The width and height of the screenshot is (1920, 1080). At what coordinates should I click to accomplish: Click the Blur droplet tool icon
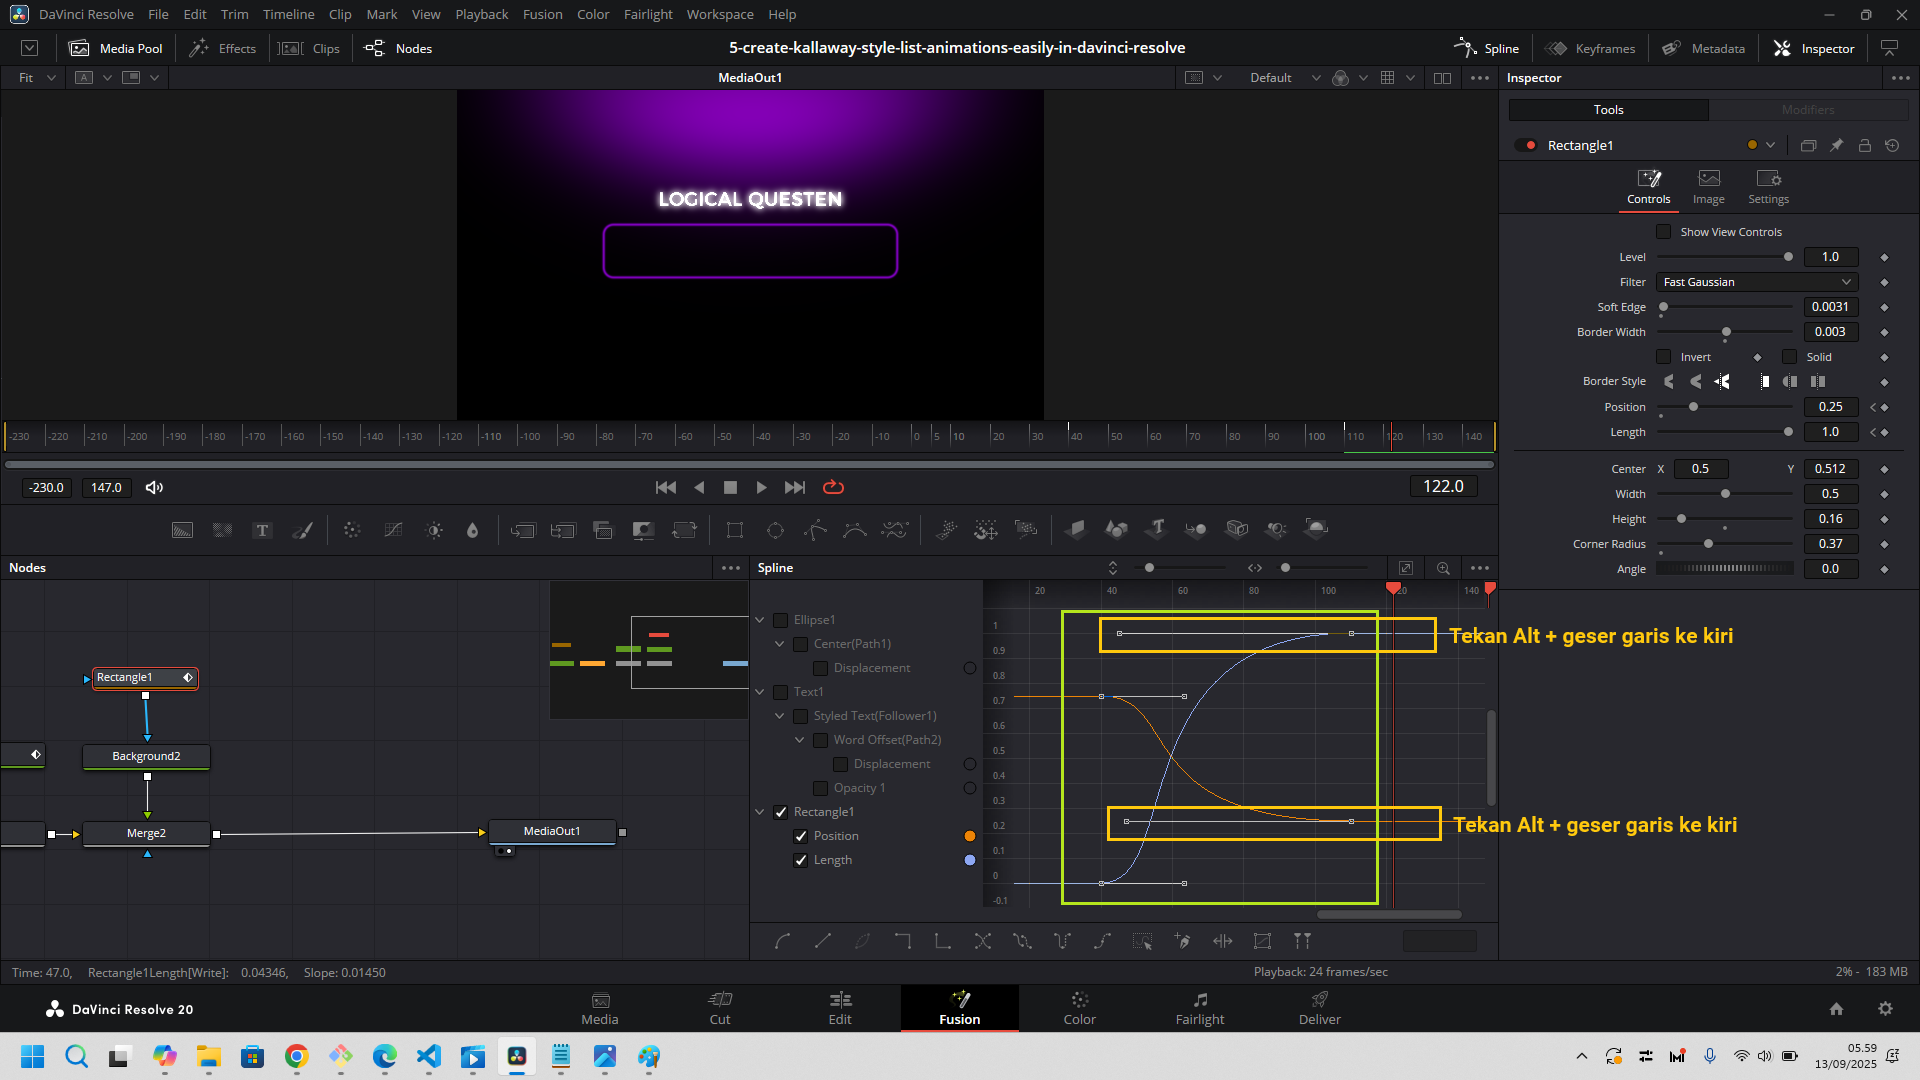[473, 530]
